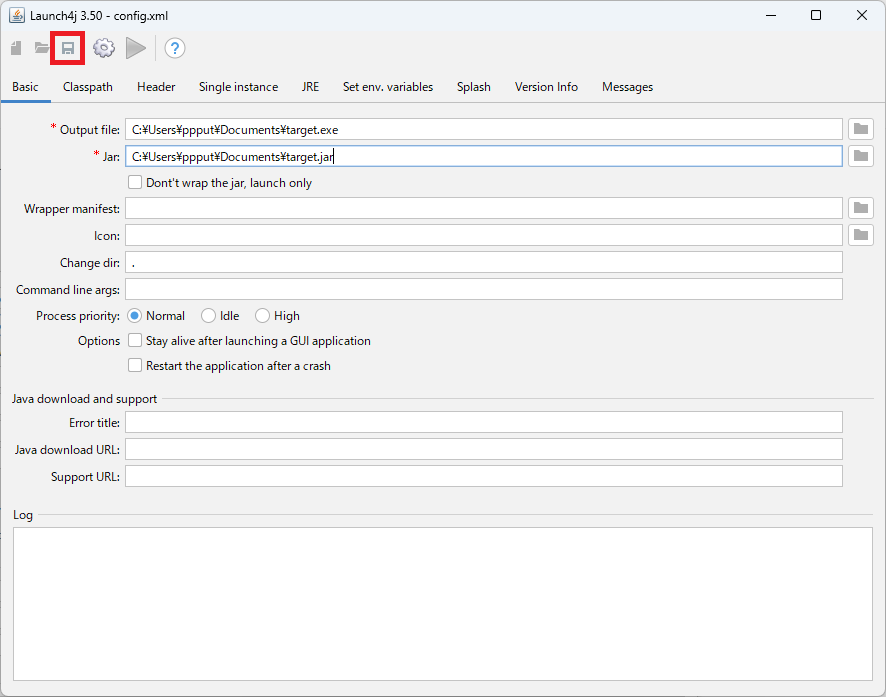Select Normal process priority
The width and height of the screenshot is (886, 697).
click(134, 315)
